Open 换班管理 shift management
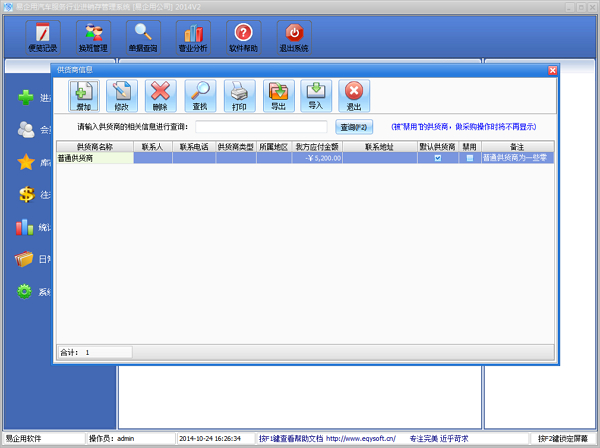The height and width of the screenshot is (448, 600). [93, 37]
